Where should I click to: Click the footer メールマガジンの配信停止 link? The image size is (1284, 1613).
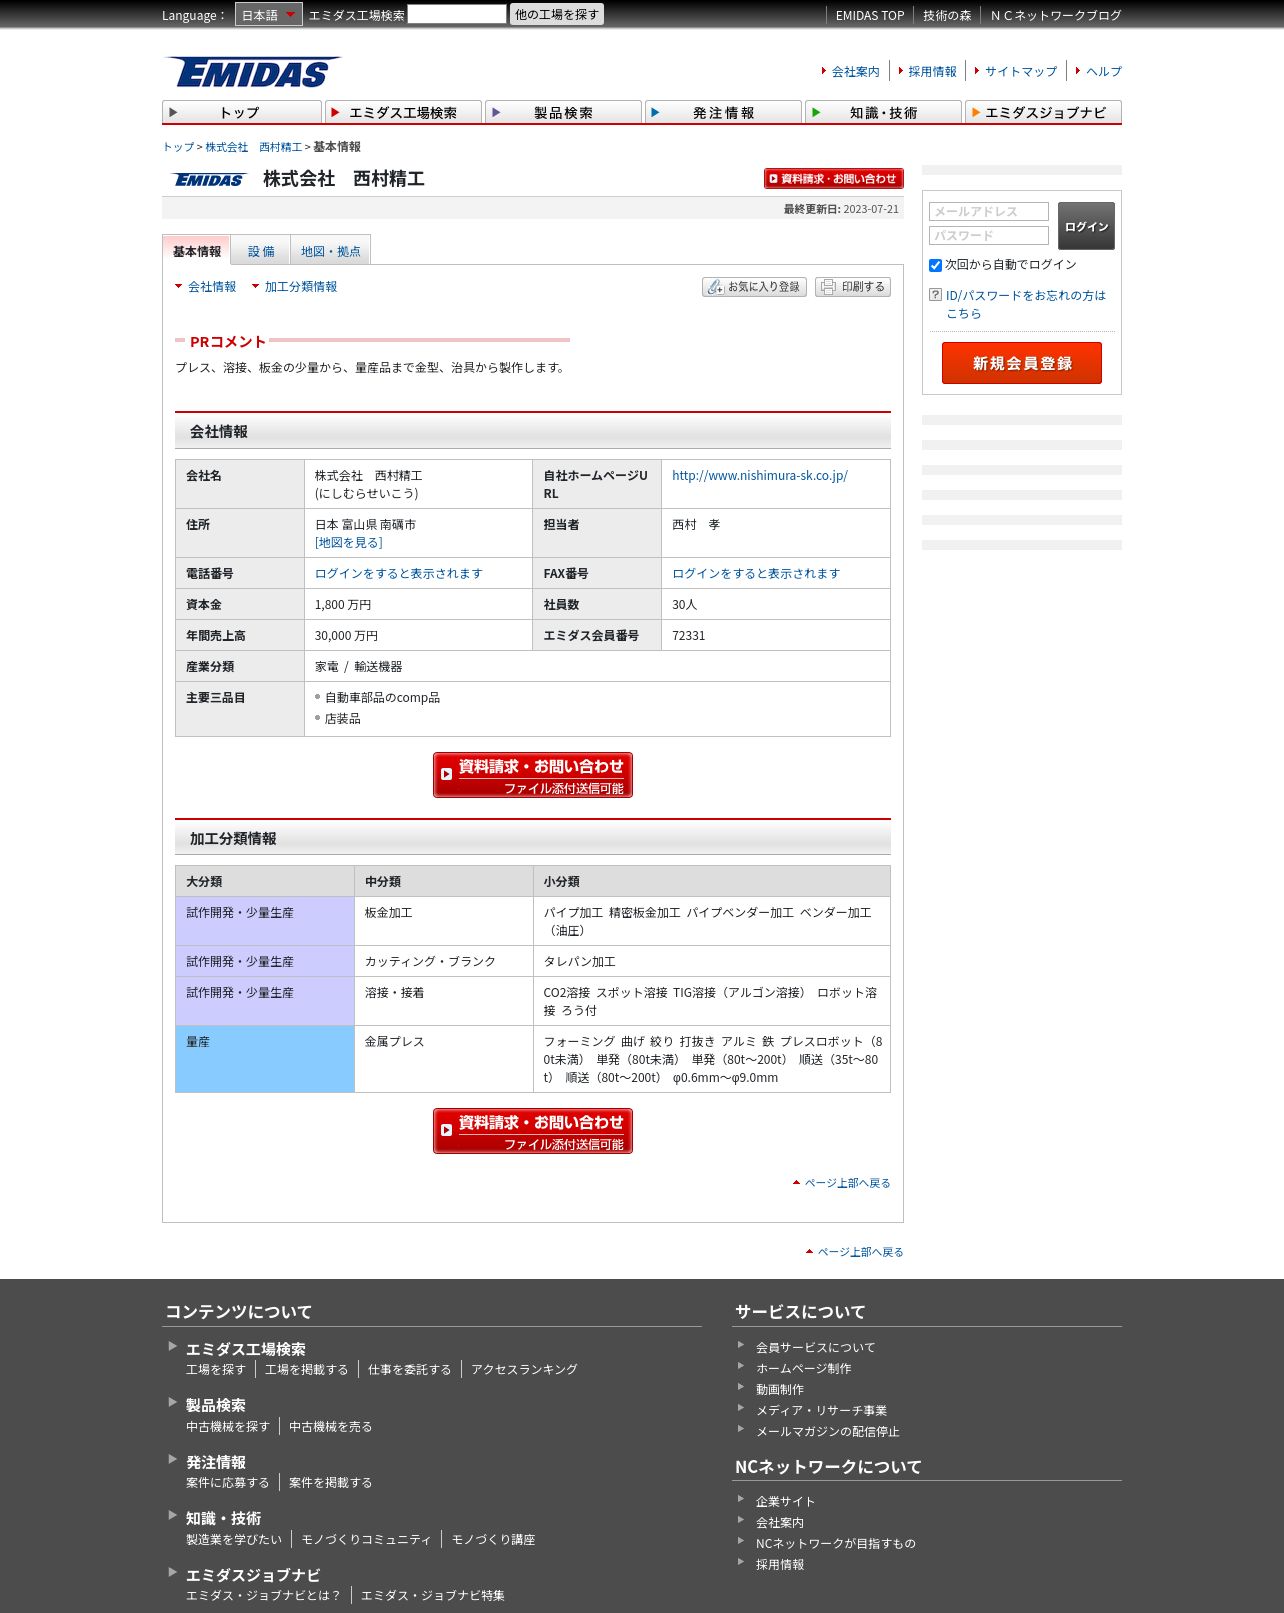click(x=827, y=1432)
